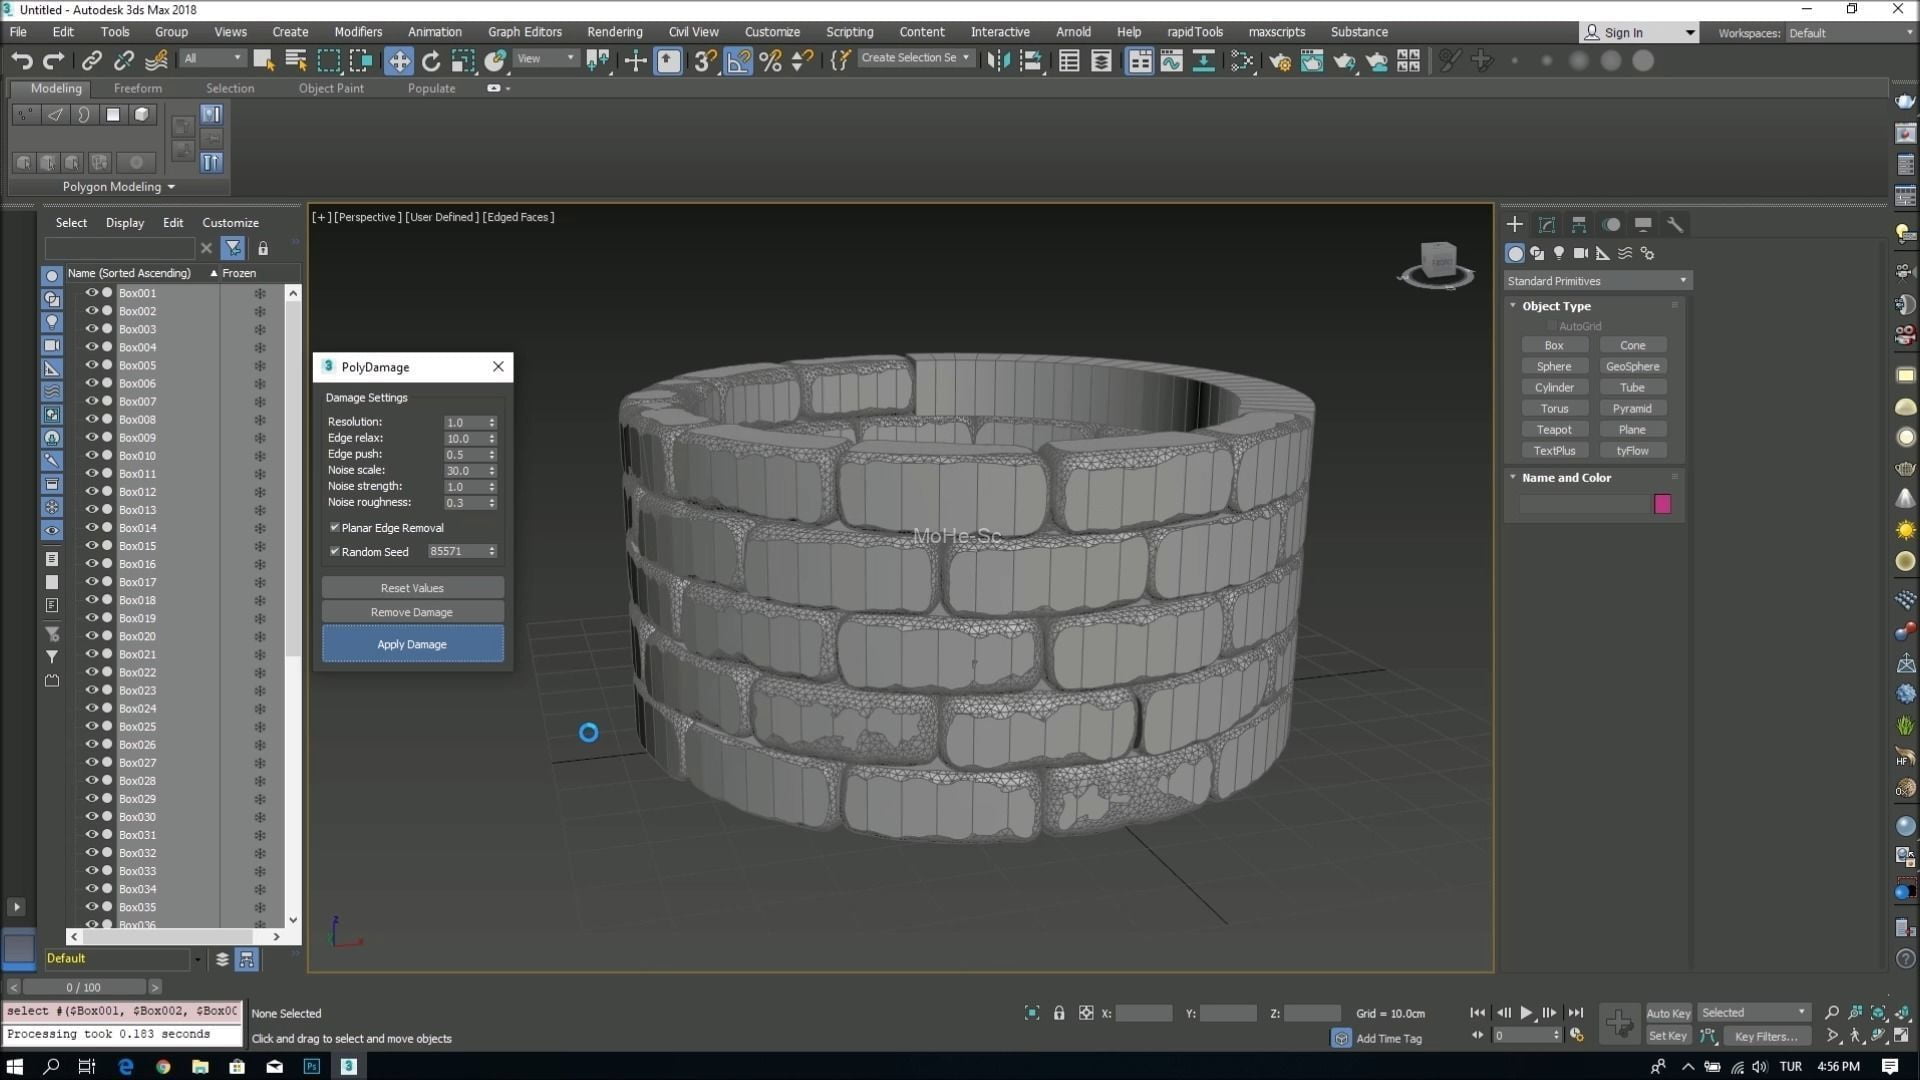Click the Apply Damage button
The image size is (1920, 1080).
[412, 644]
